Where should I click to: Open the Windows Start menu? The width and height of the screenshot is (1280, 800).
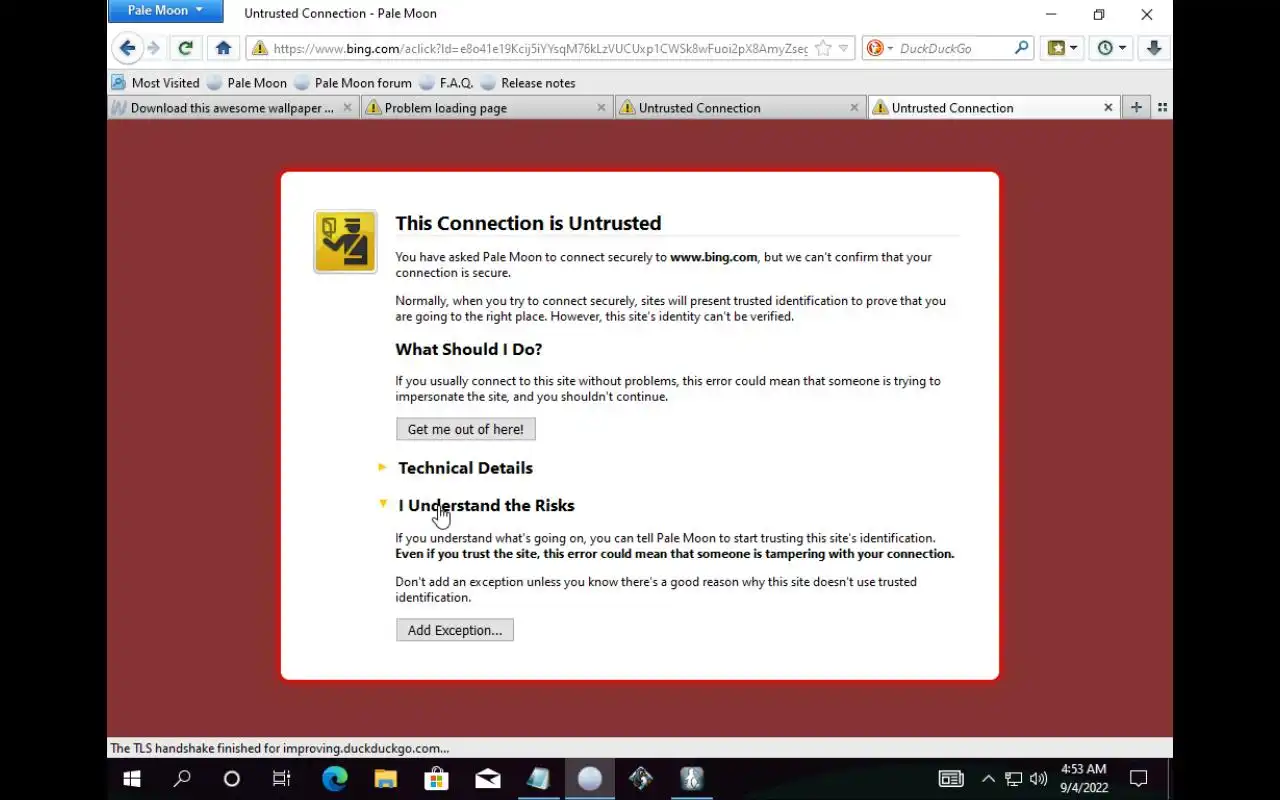(x=132, y=778)
